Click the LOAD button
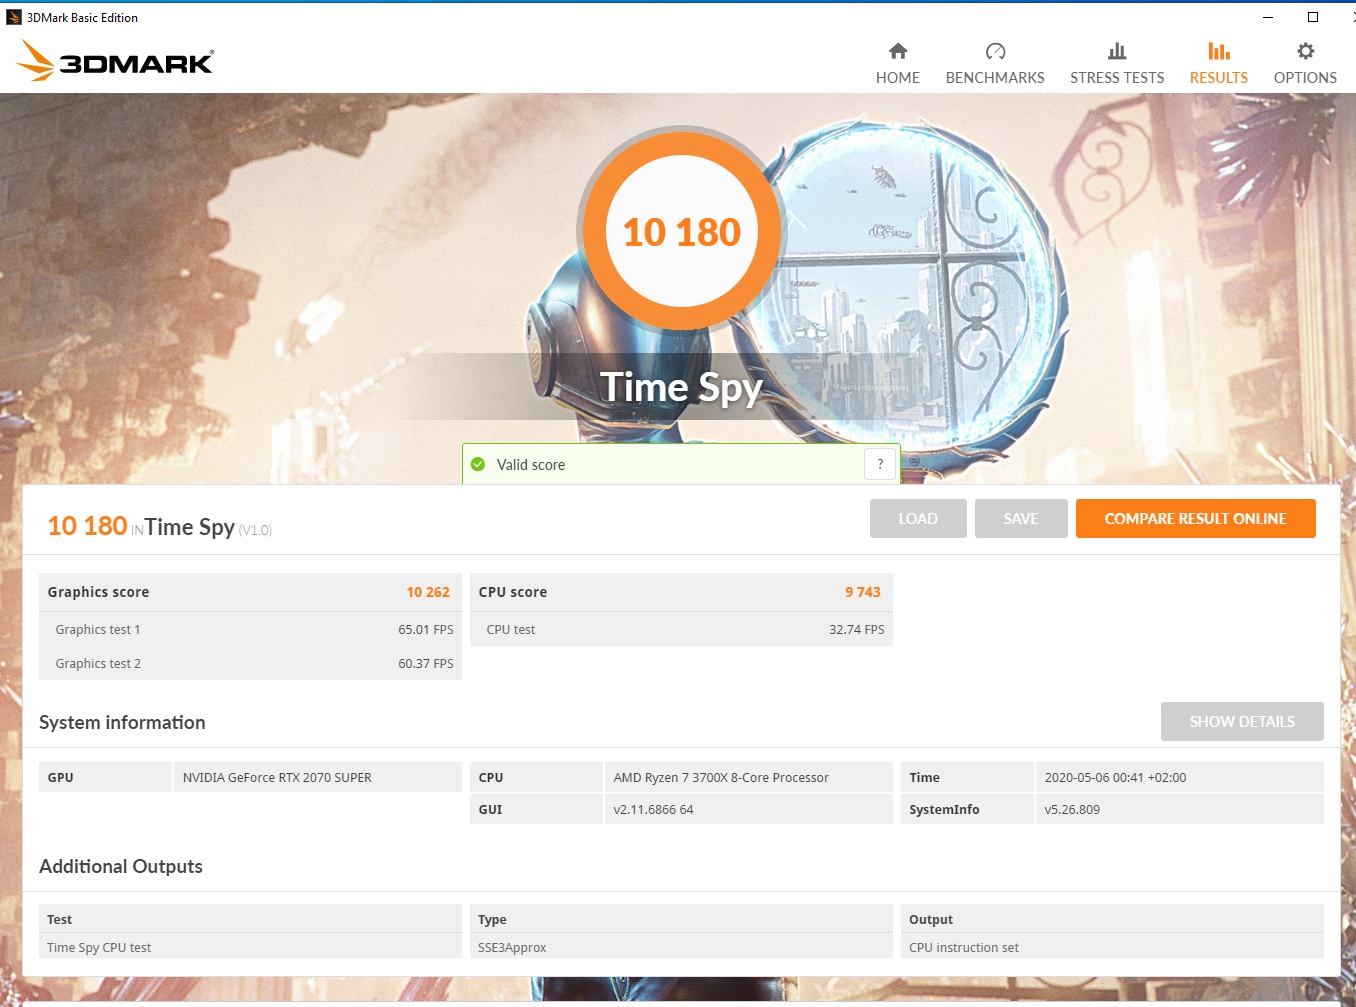1356x1007 pixels. [918, 518]
